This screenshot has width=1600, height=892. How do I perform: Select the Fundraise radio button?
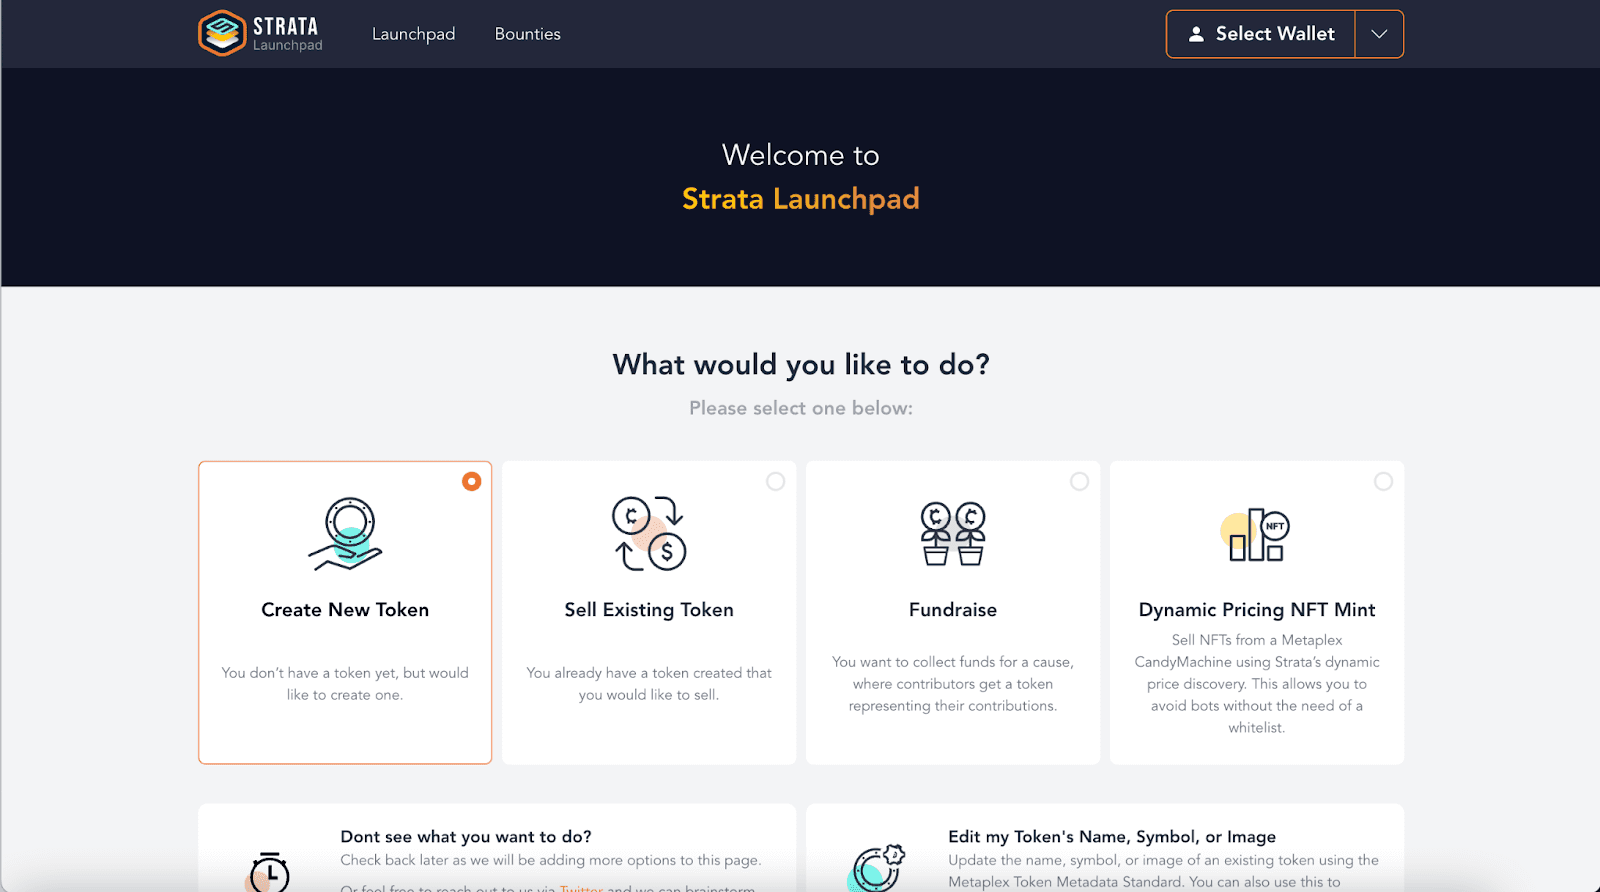coord(1079,481)
